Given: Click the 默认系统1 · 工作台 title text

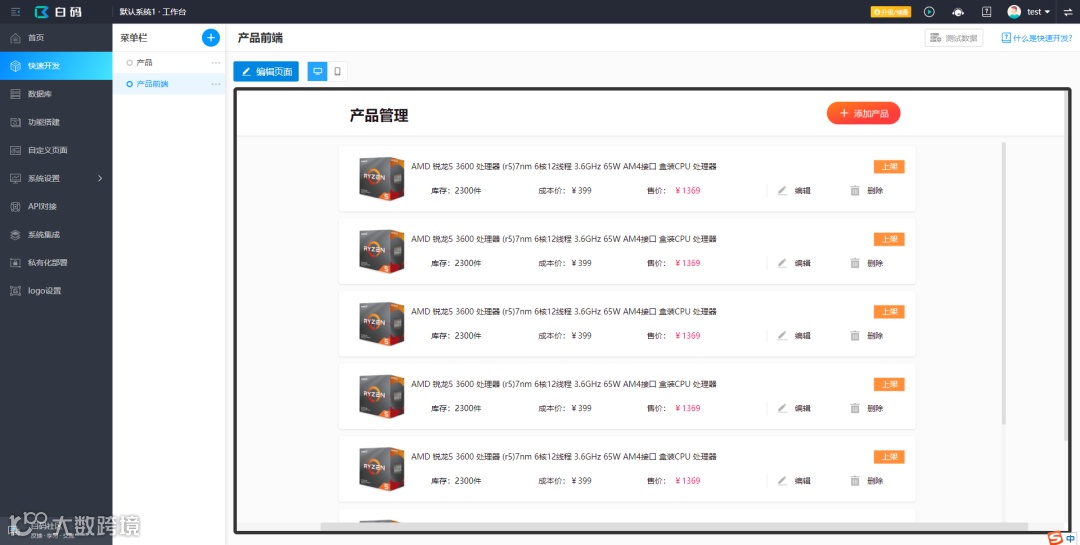Looking at the screenshot, I should tap(153, 12).
